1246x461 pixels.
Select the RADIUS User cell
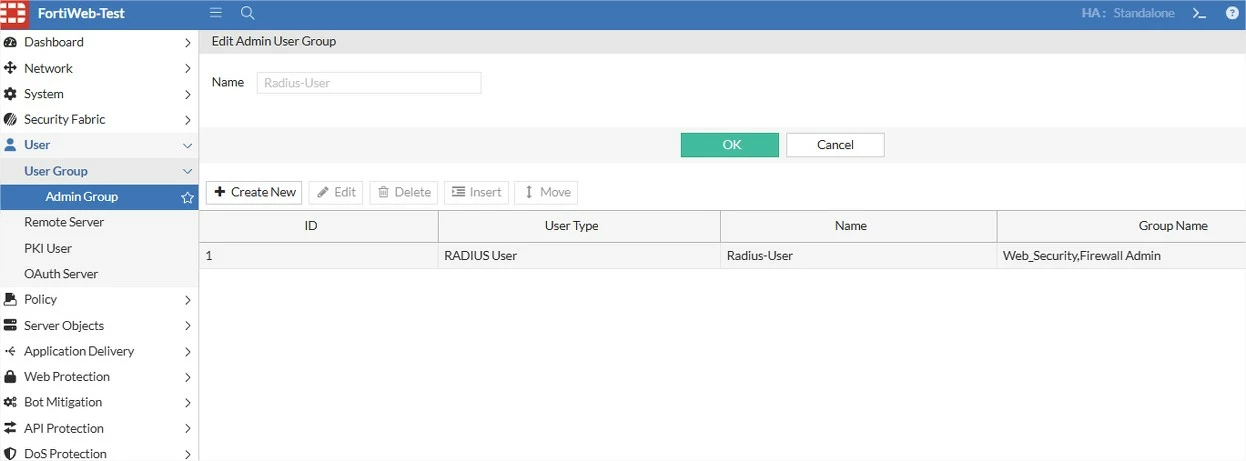(579, 256)
